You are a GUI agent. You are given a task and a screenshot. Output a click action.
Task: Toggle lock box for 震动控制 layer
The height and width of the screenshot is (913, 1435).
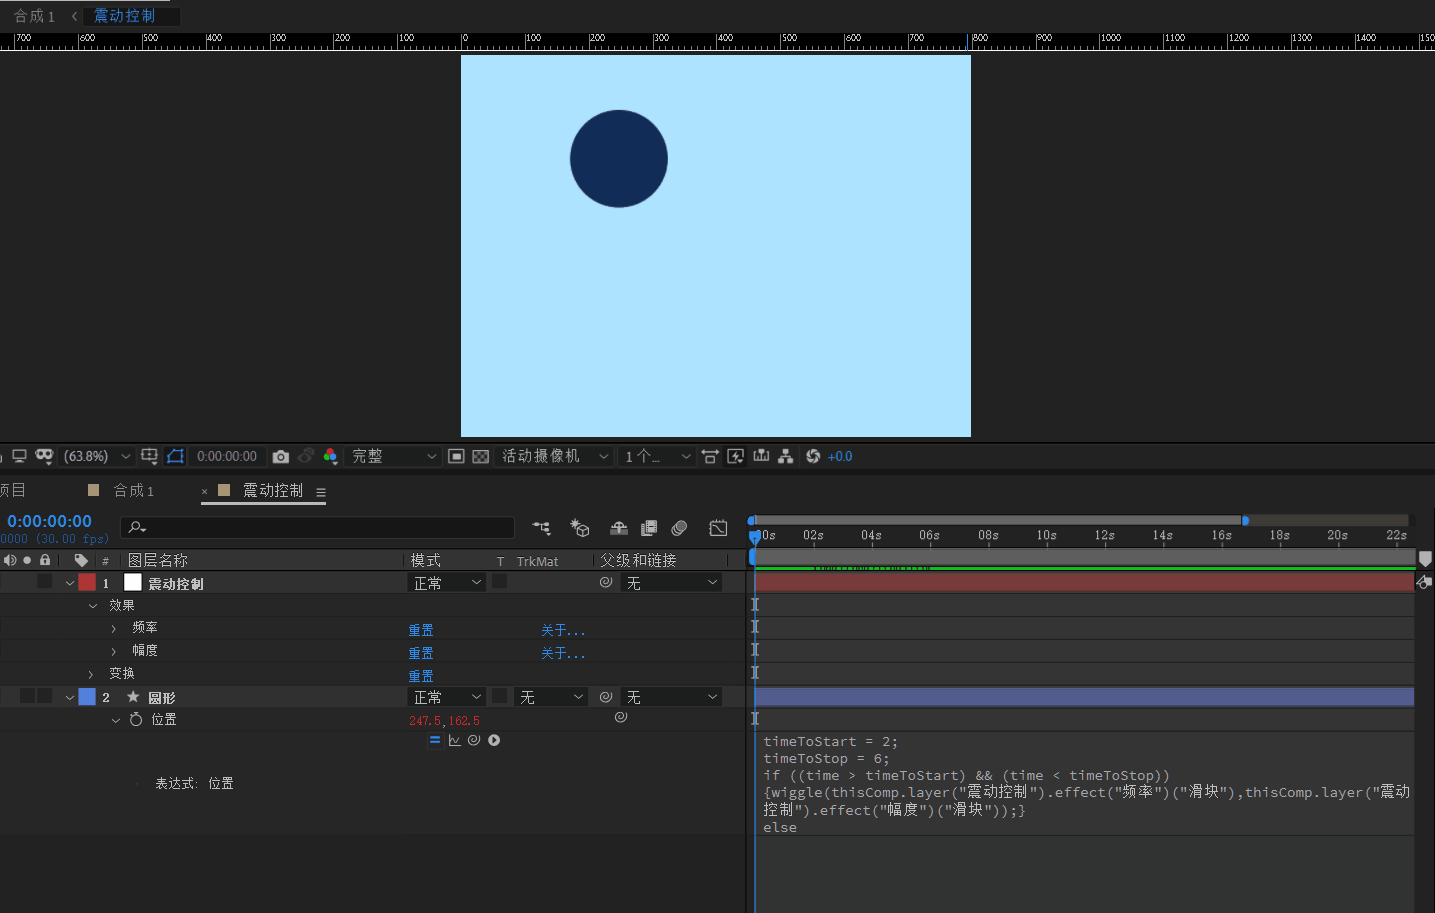tap(45, 582)
